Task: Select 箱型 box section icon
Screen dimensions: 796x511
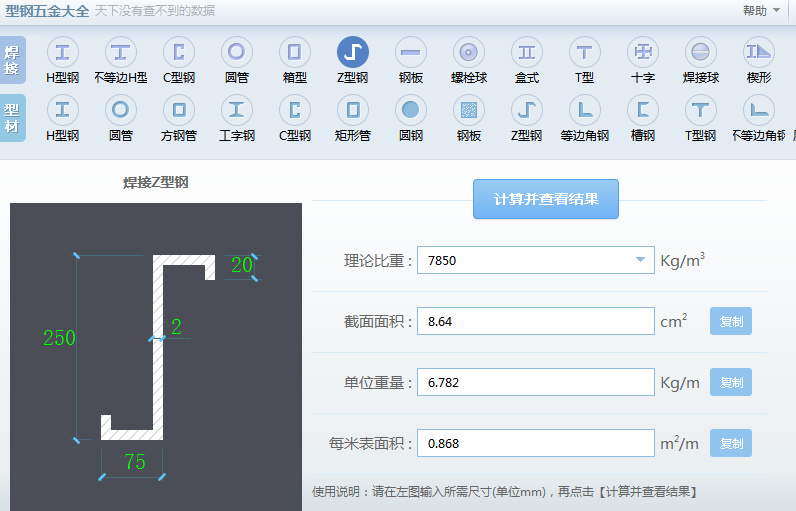Action: click(294, 52)
